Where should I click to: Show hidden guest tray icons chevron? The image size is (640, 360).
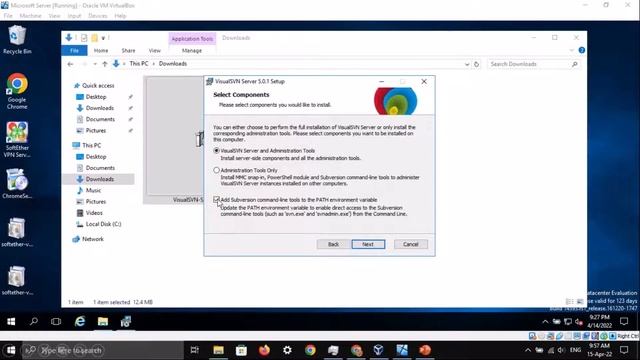(x=545, y=322)
